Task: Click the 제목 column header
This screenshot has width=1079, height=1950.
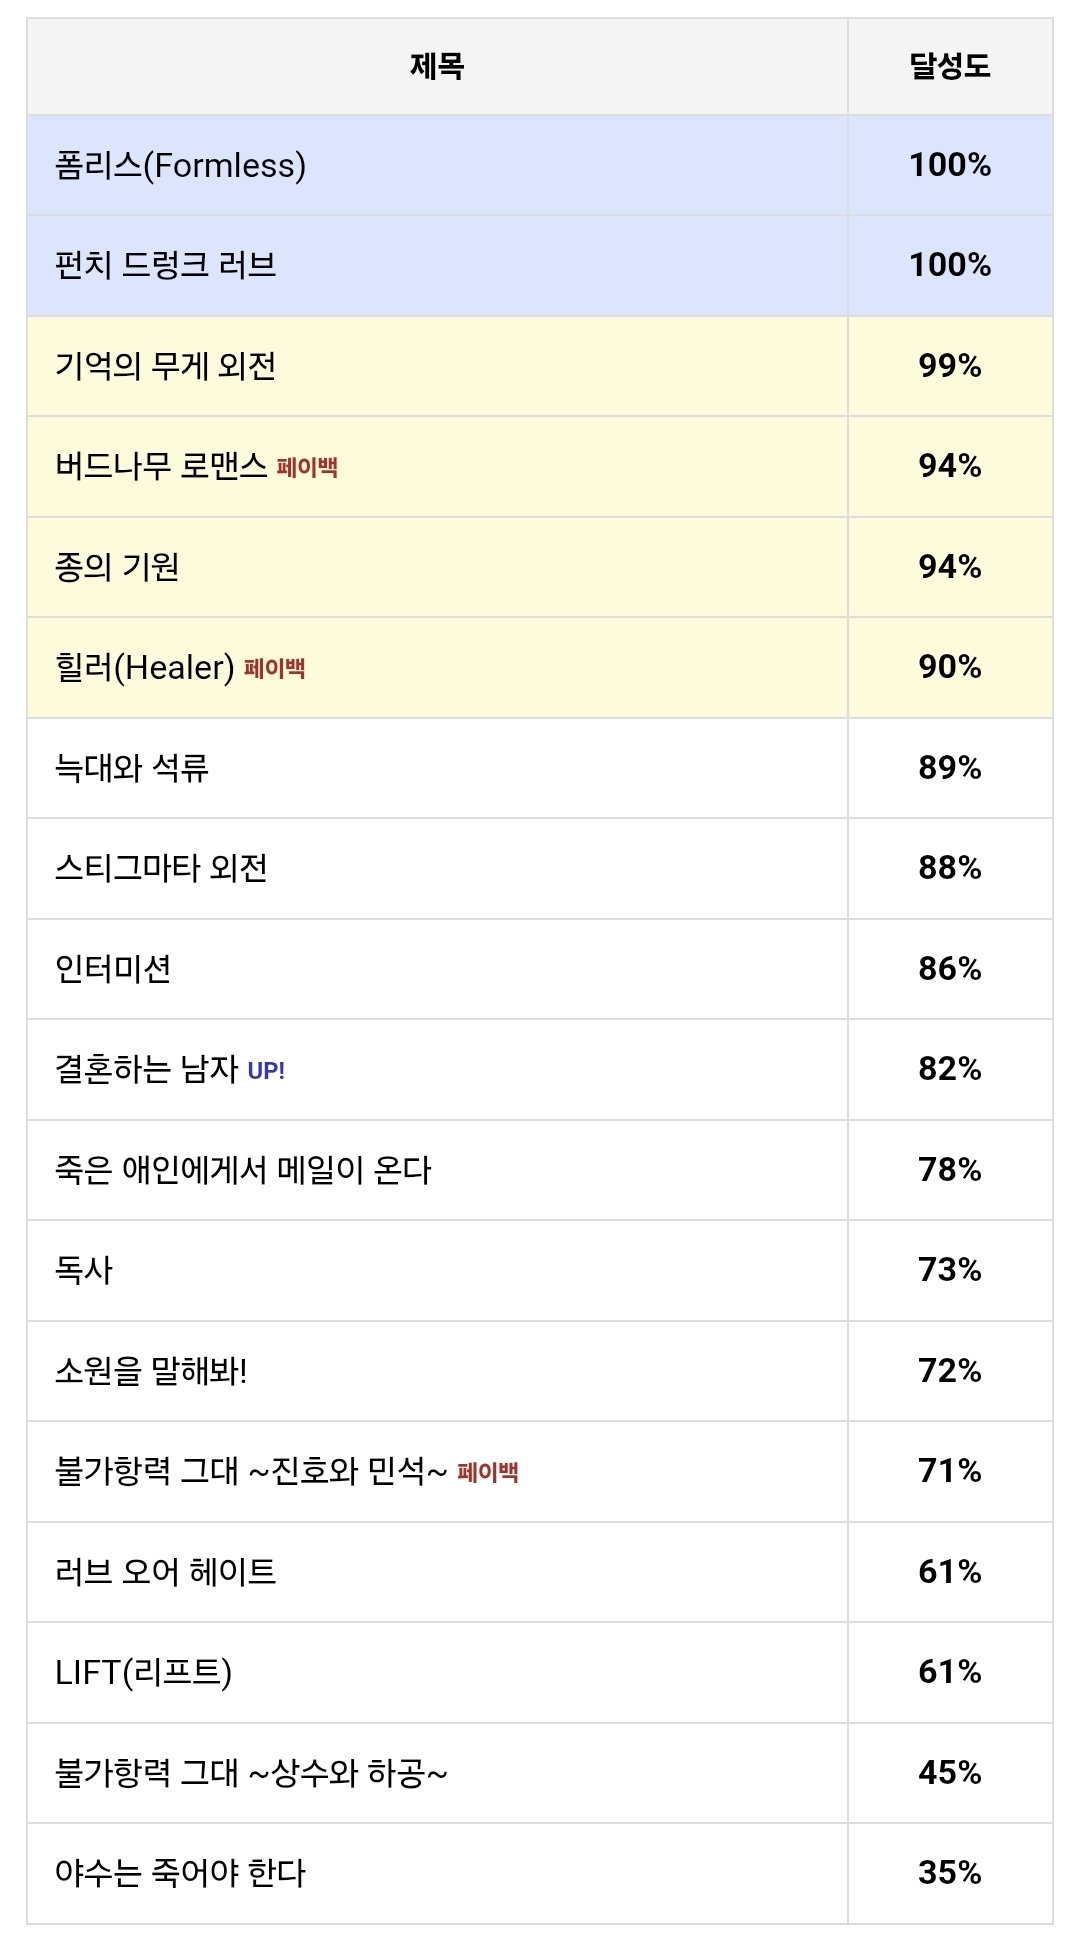Action: click(437, 67)
